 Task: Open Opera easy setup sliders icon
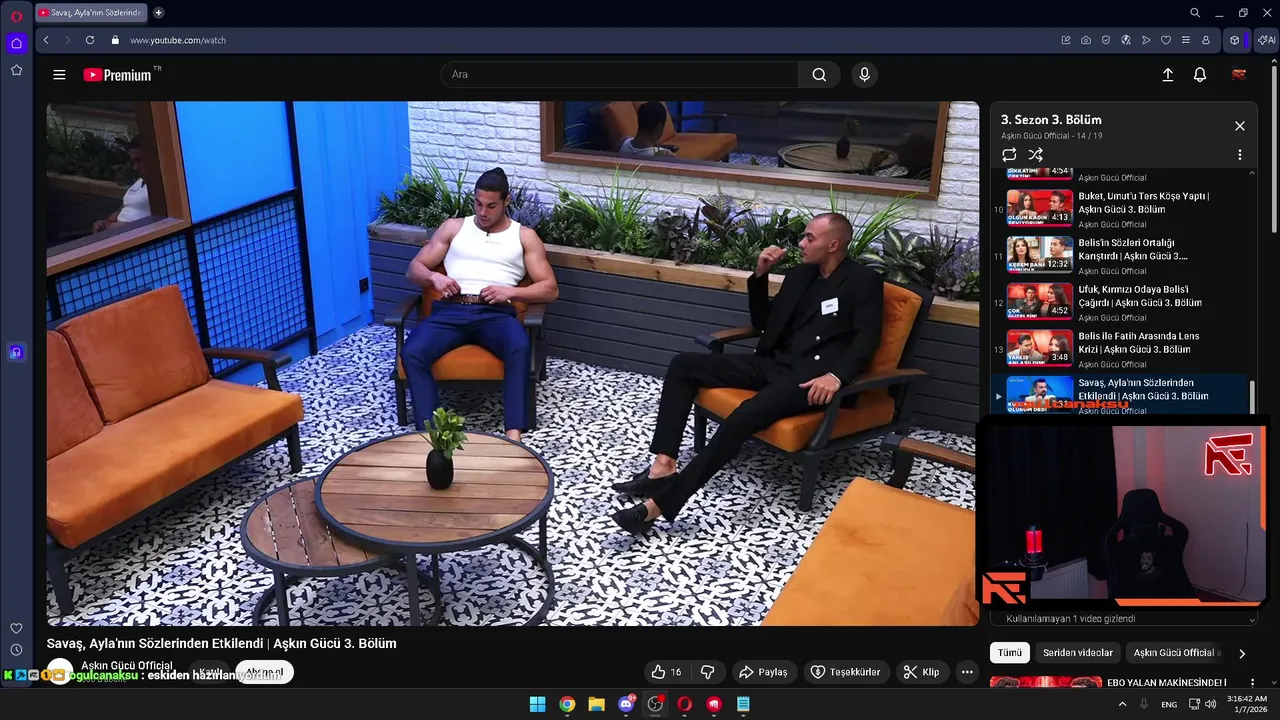(1186, 40)
